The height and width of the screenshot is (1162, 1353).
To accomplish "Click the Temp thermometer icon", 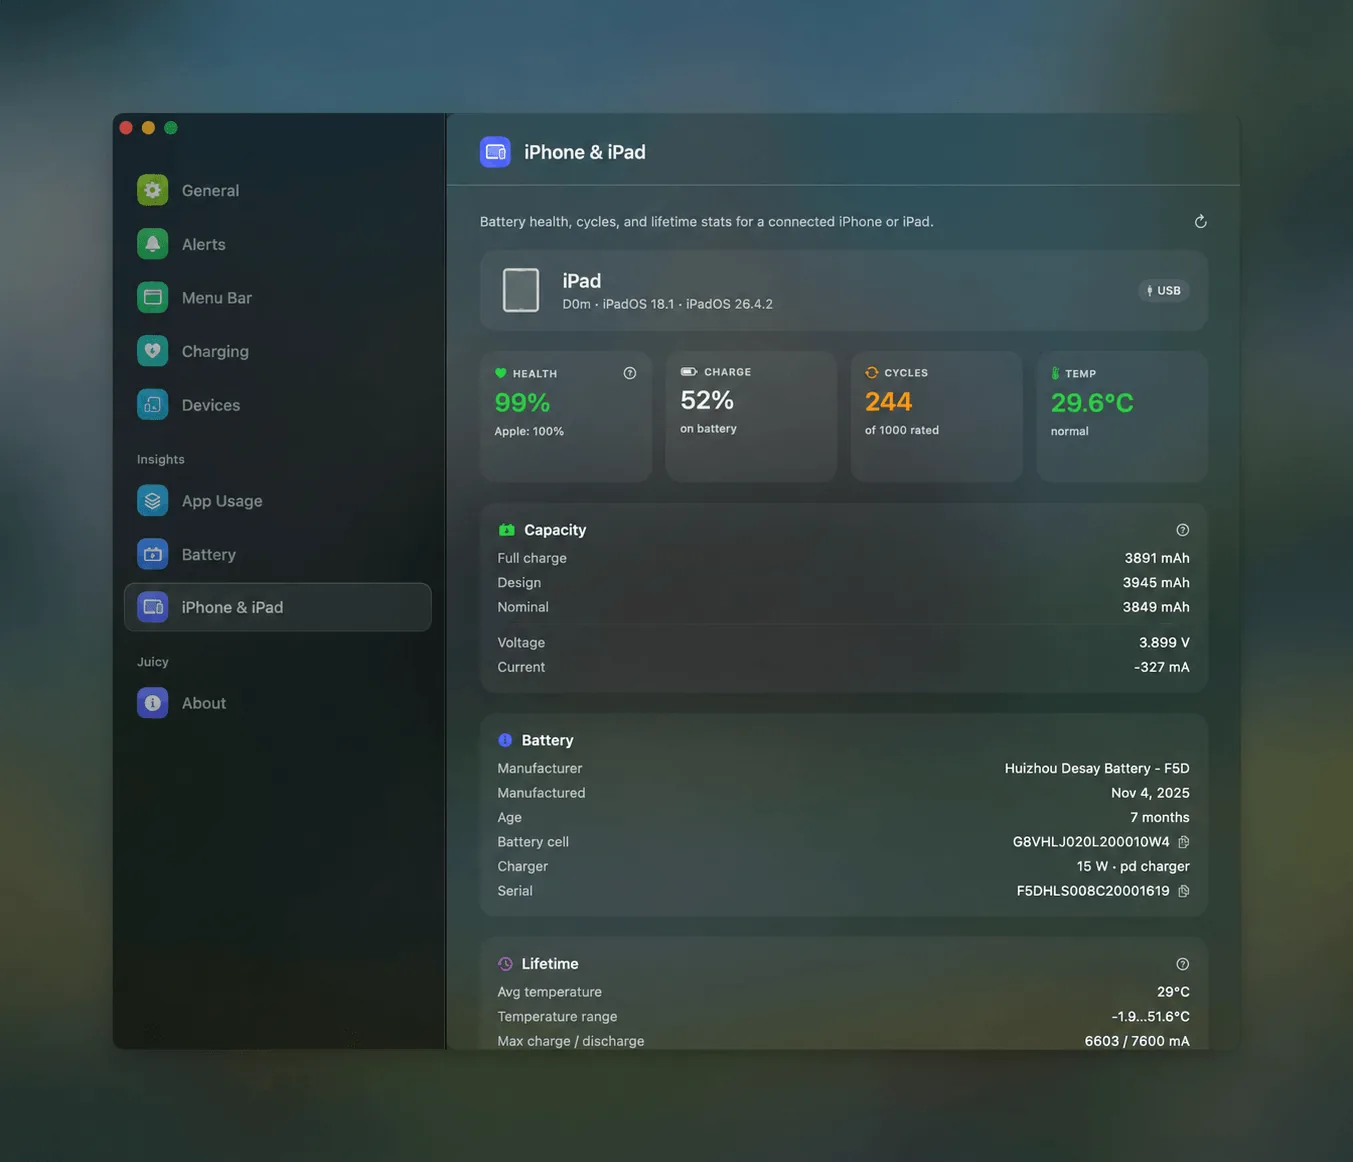I will [x=1055, y=373].
